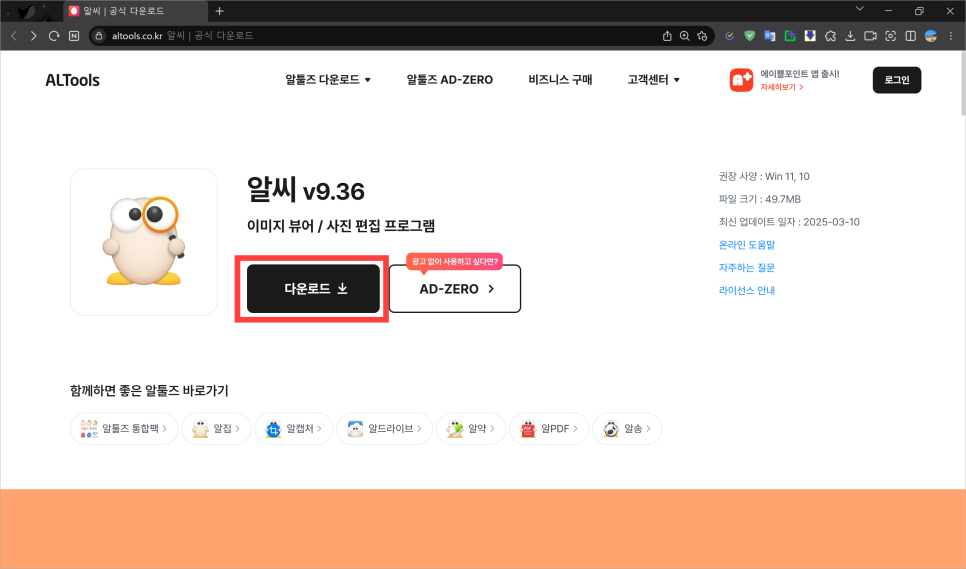
Task: Click the 로그인 button
Action: [896, 80]
